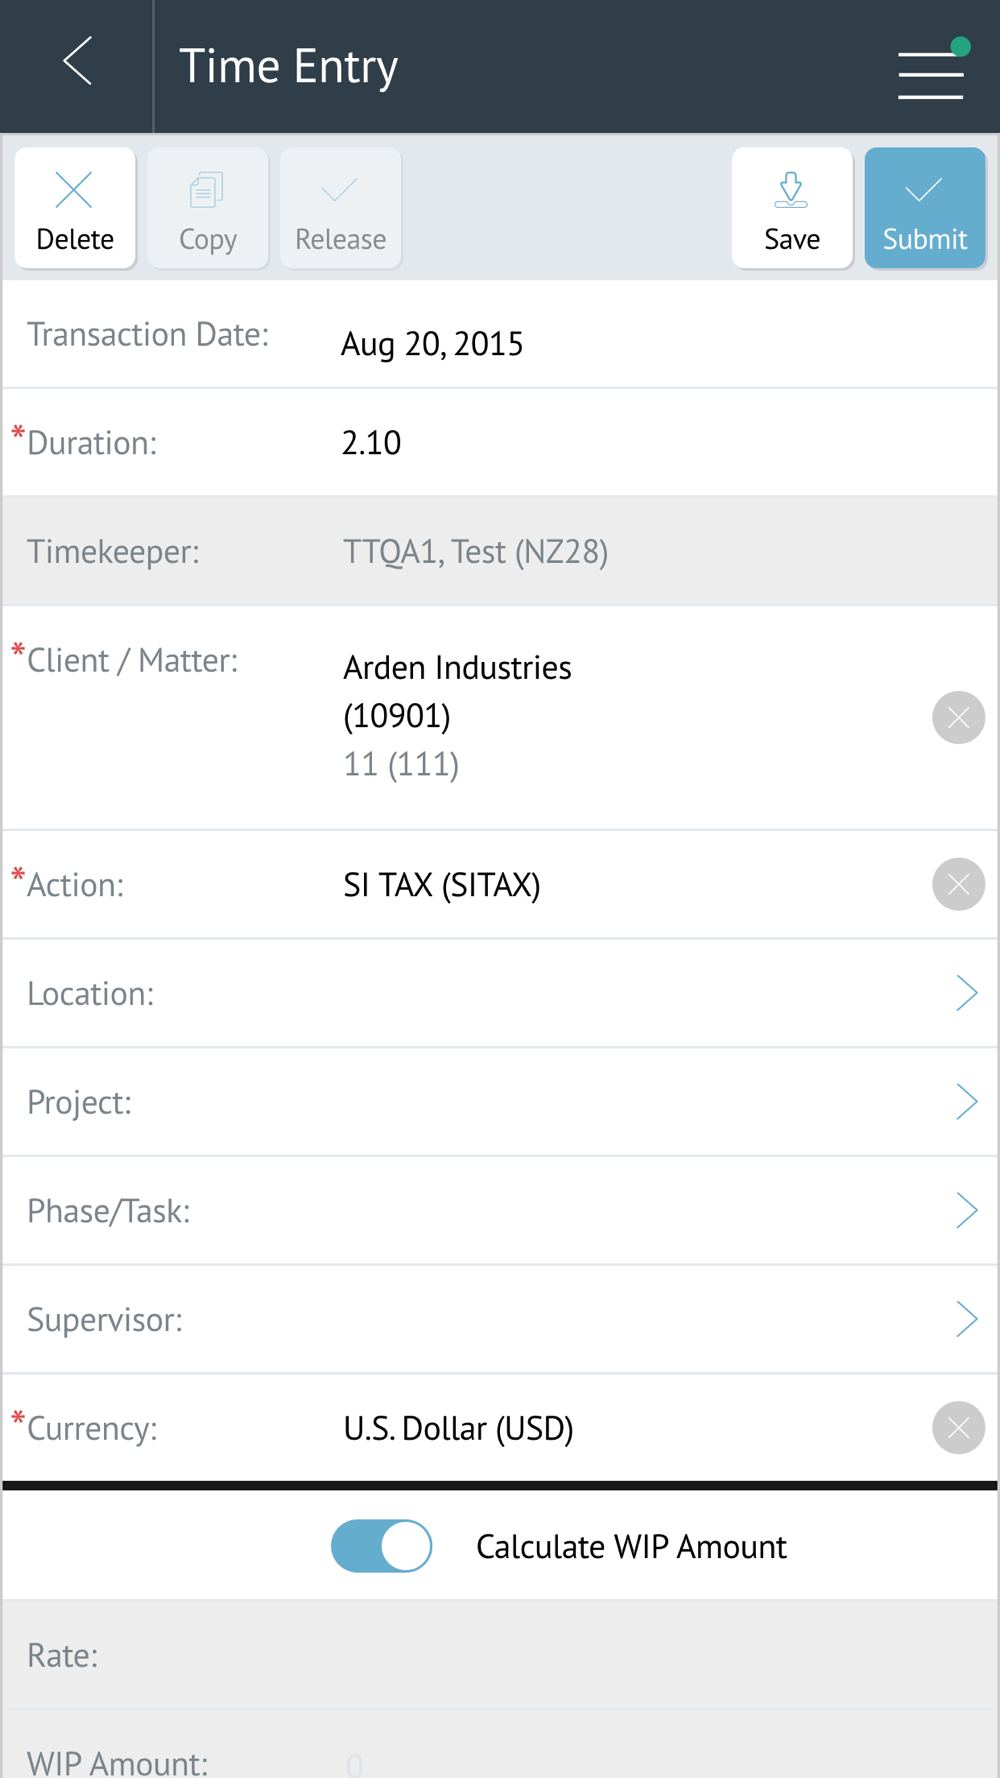Tap the Rate field row
The width and height of the screenshot is (1000, 1778).
(x=500, y=1655)
